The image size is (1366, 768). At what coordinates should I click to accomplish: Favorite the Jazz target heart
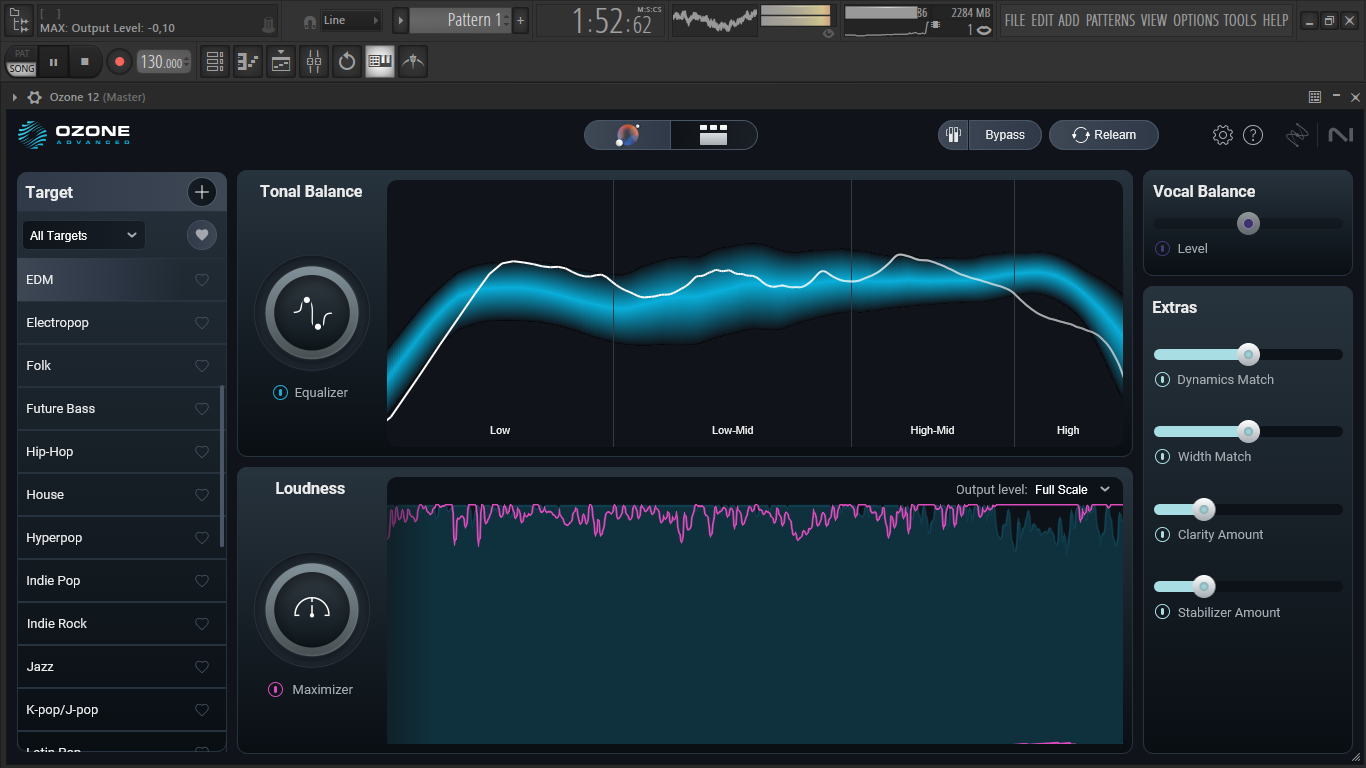click(x=202, y=667)
